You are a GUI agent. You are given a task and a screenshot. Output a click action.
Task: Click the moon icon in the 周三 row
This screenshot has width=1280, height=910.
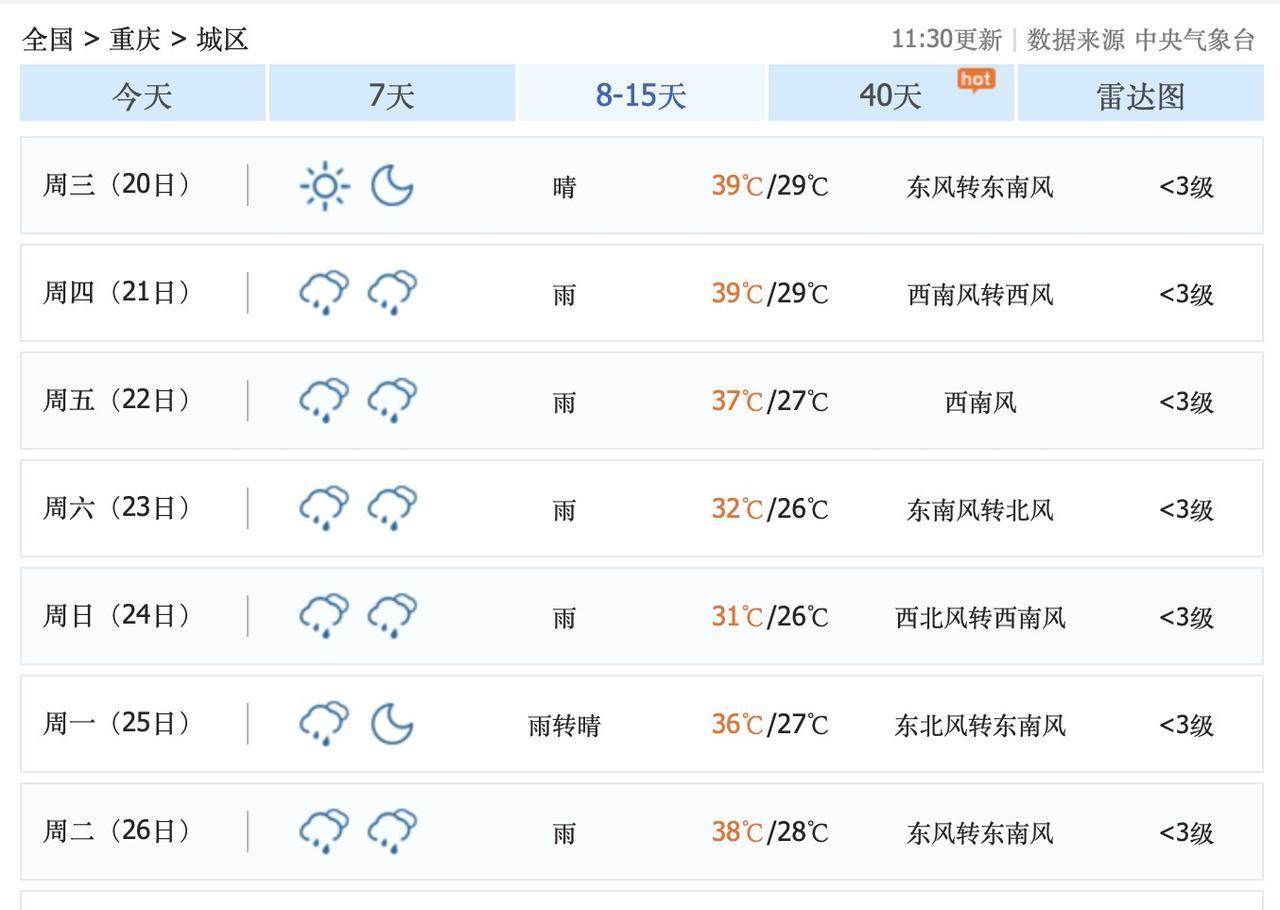(x=392, y=186)
